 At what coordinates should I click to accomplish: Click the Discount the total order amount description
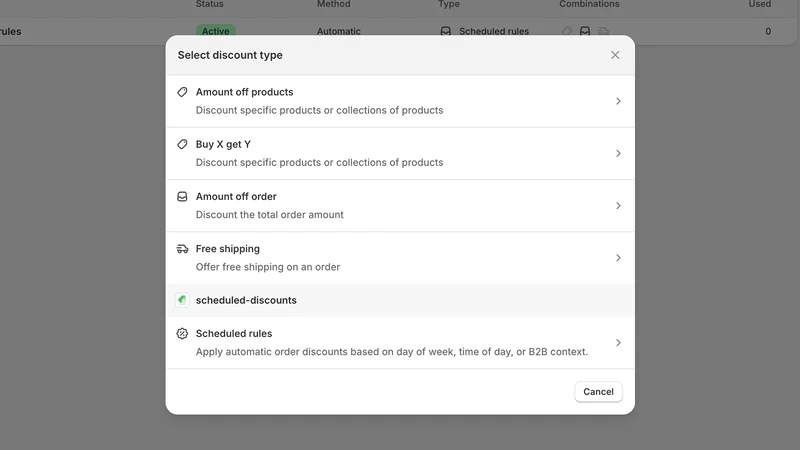269,215
